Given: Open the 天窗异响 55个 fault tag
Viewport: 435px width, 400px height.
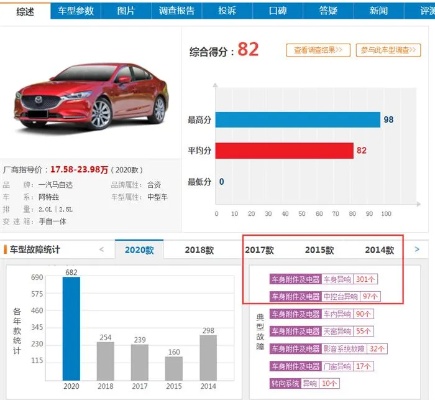Looking at the screenshot, I should [x=322, y=331].
